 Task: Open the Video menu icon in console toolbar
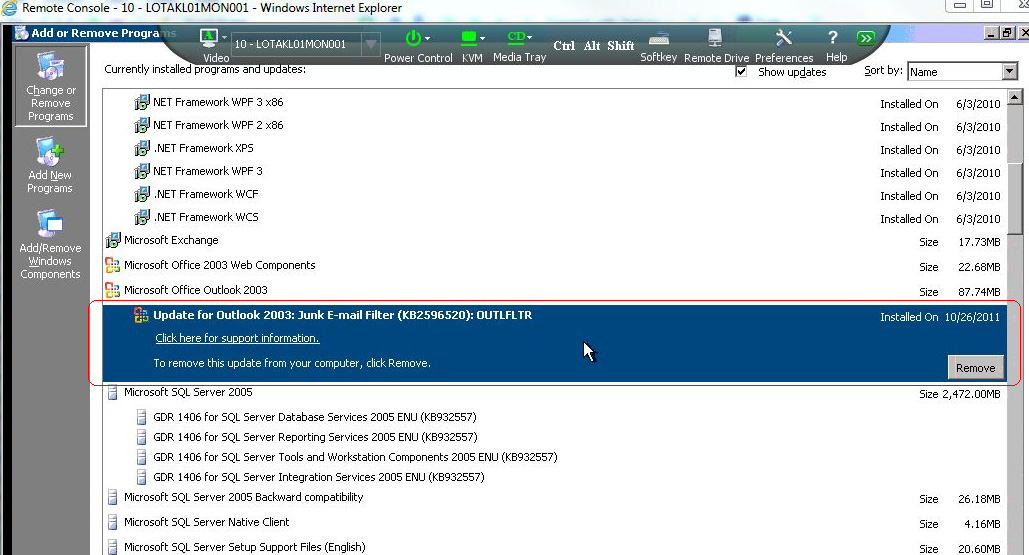209,39
